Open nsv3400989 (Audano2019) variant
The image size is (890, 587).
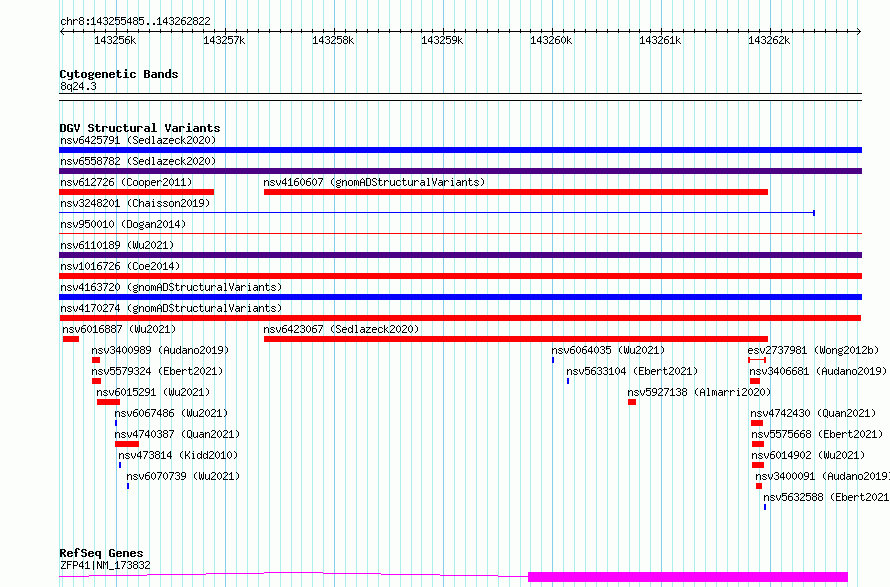(160, 350)
